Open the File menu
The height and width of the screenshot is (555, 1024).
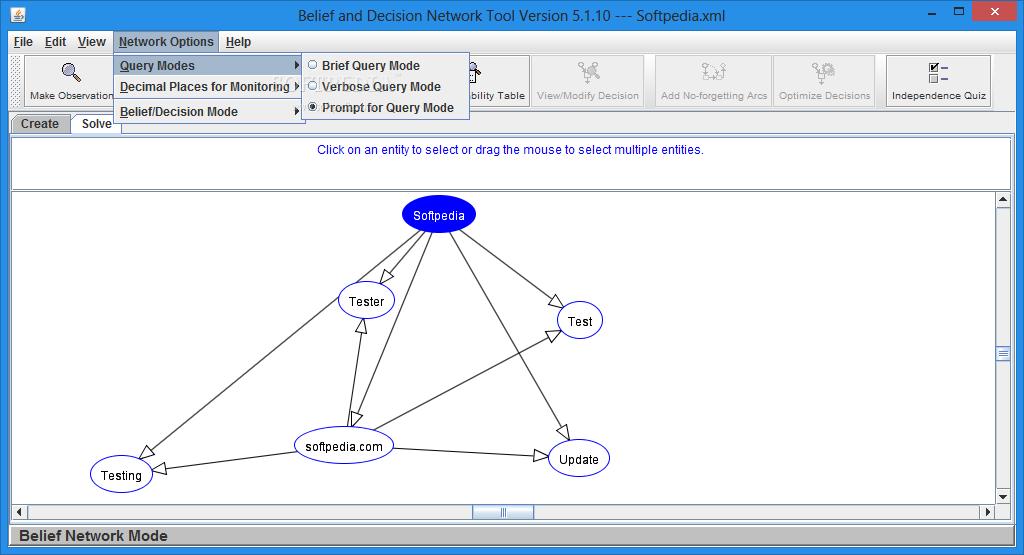23,42
